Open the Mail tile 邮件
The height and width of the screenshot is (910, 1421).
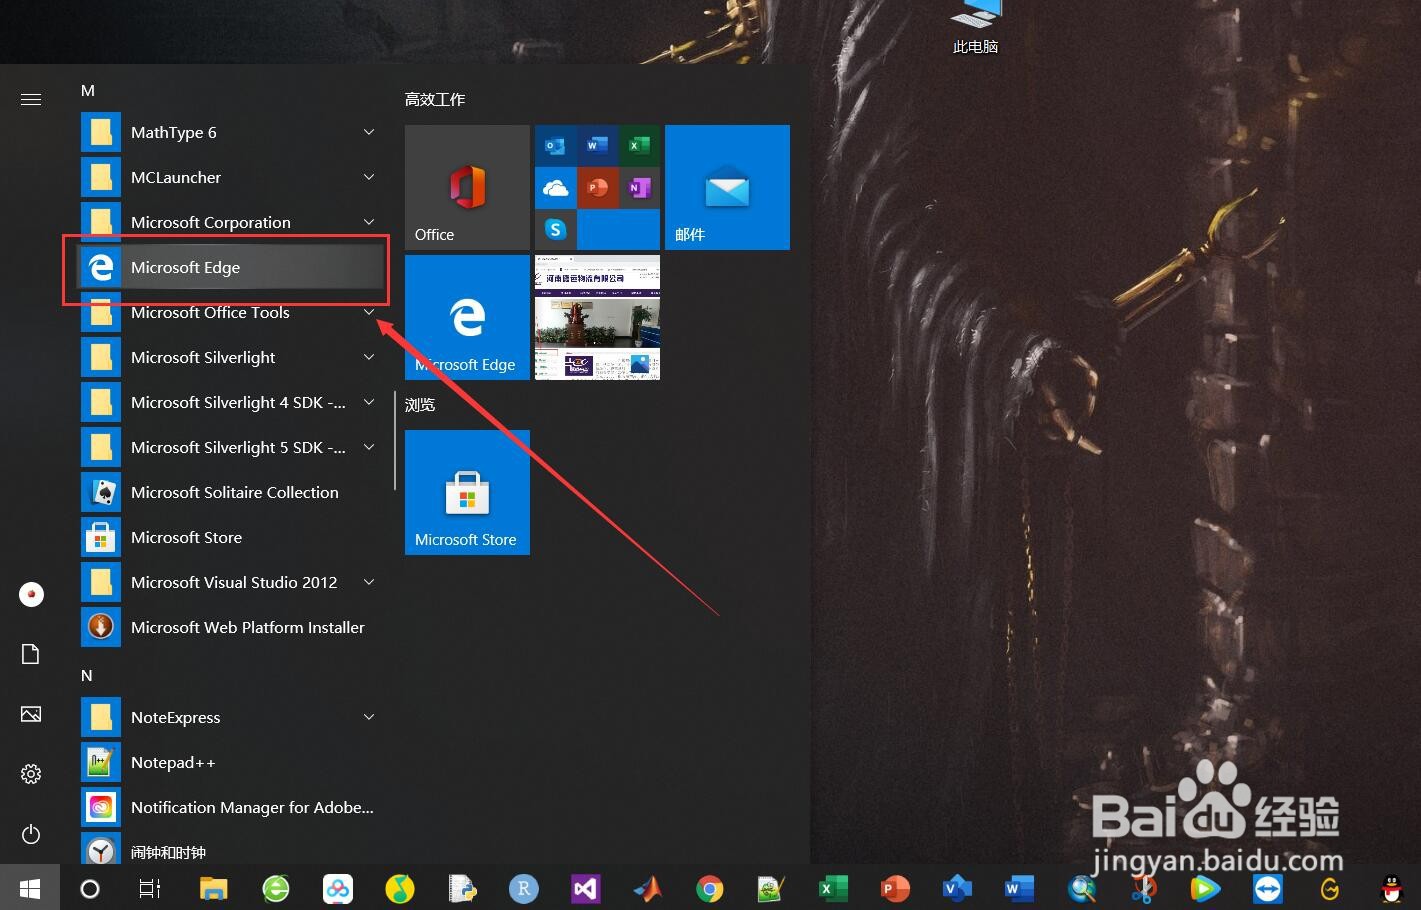[727, 187]
